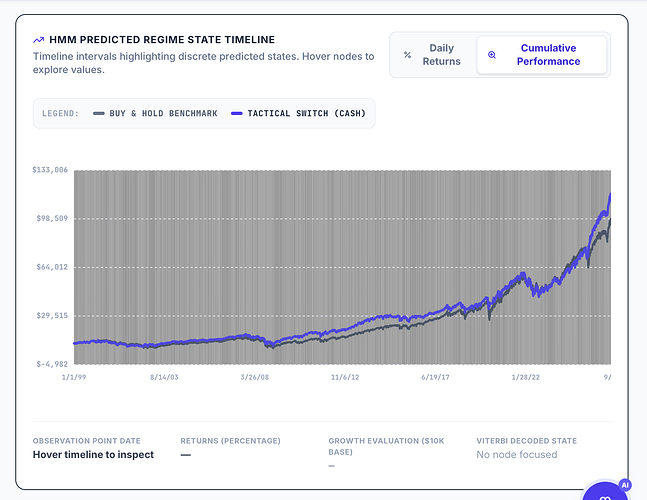Click the magnifier icon in Cumulative Performance
The height and width of the screenshot is (500, 647).
[x=491, y=55]
